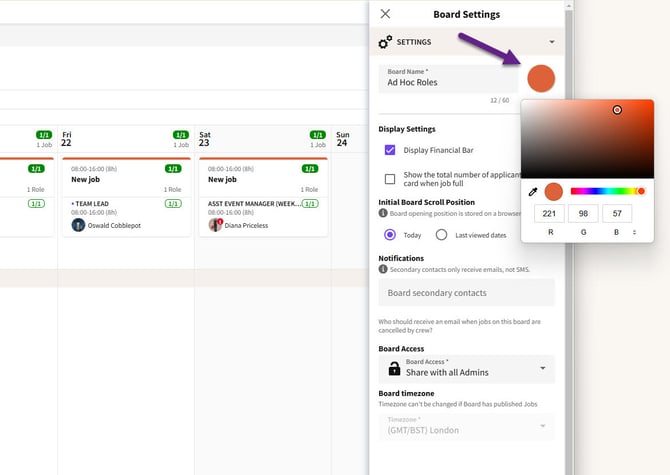
Task: Collapse the SETTINGS section arrow
Action: [552, 42]
